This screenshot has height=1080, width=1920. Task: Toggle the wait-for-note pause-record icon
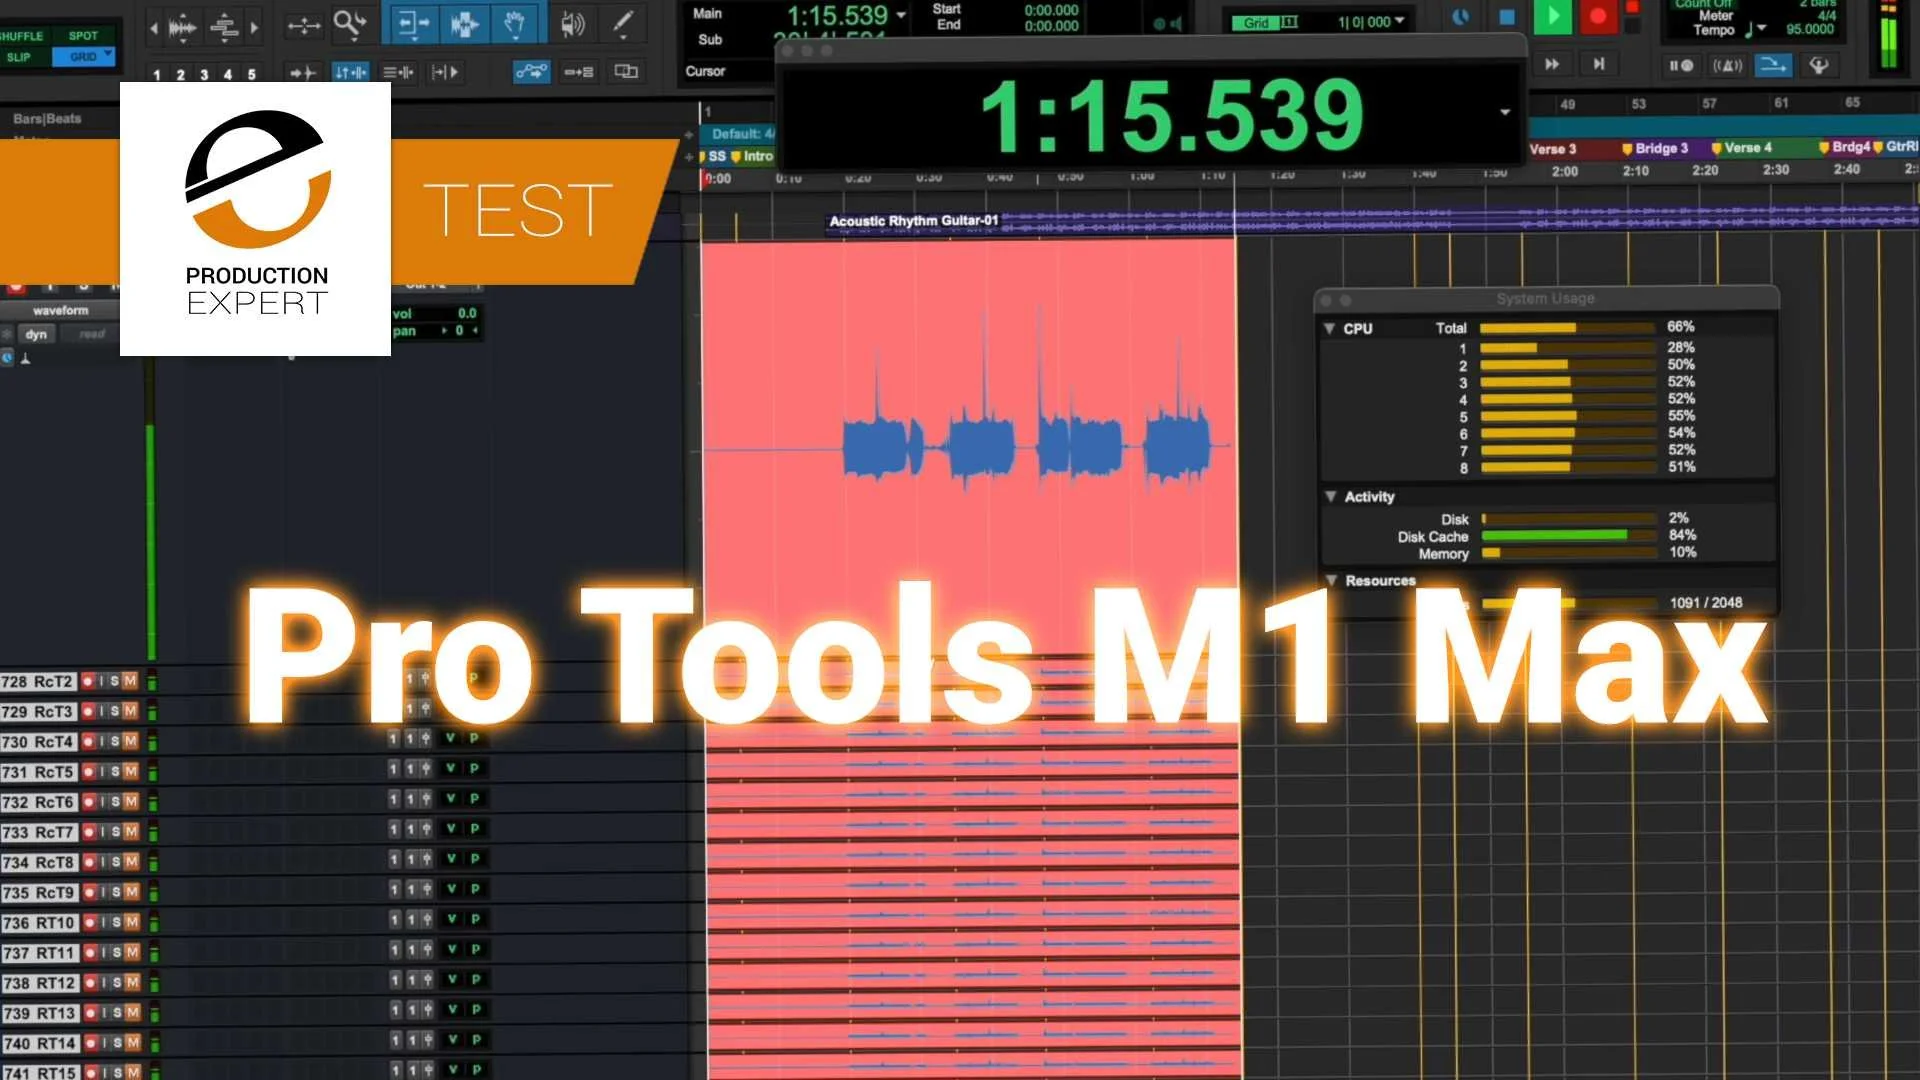click(1681, 66)
